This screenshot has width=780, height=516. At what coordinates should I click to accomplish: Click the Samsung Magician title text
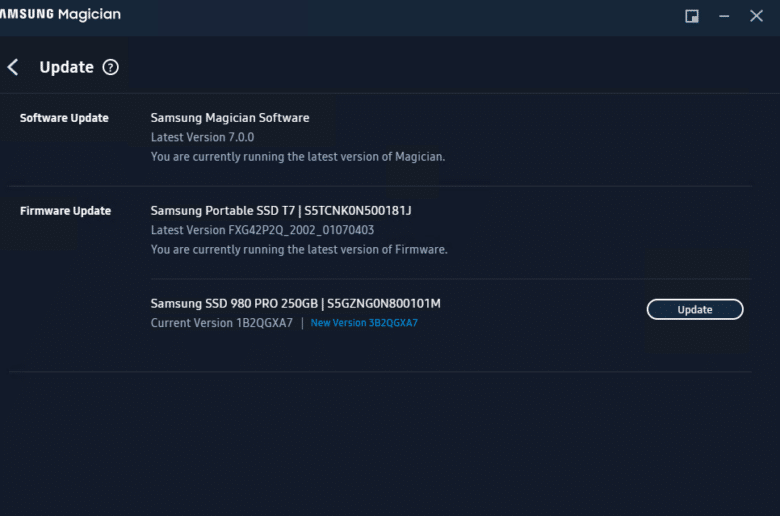60,14
